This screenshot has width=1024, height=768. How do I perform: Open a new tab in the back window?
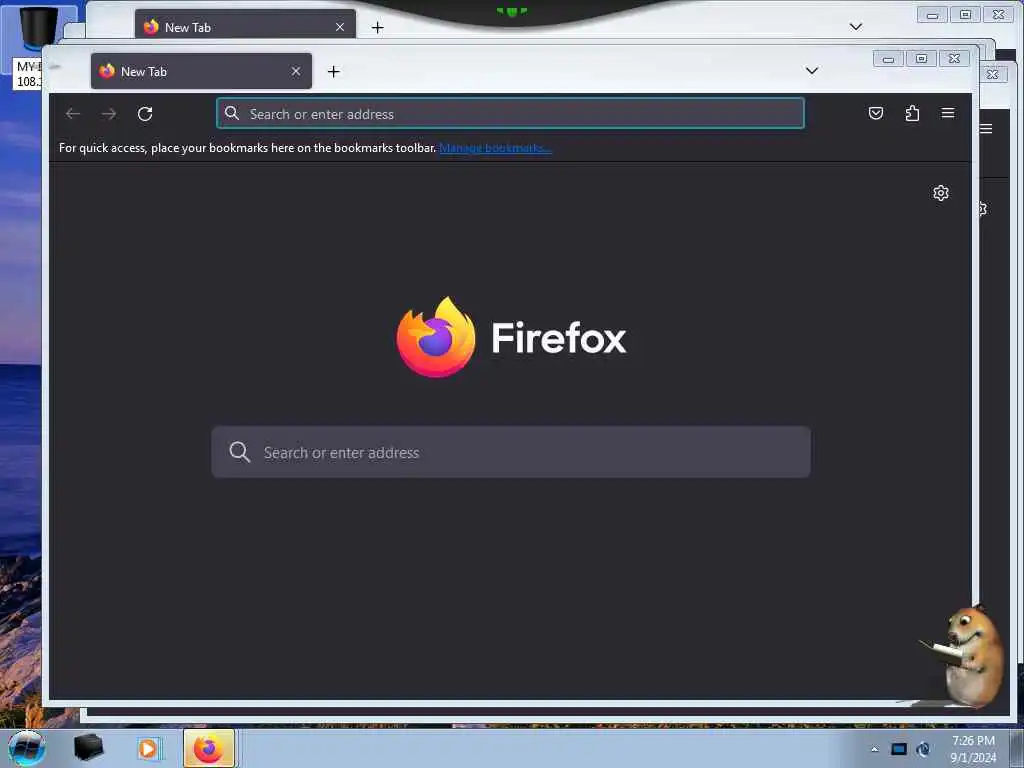click(x=377, y=27)
